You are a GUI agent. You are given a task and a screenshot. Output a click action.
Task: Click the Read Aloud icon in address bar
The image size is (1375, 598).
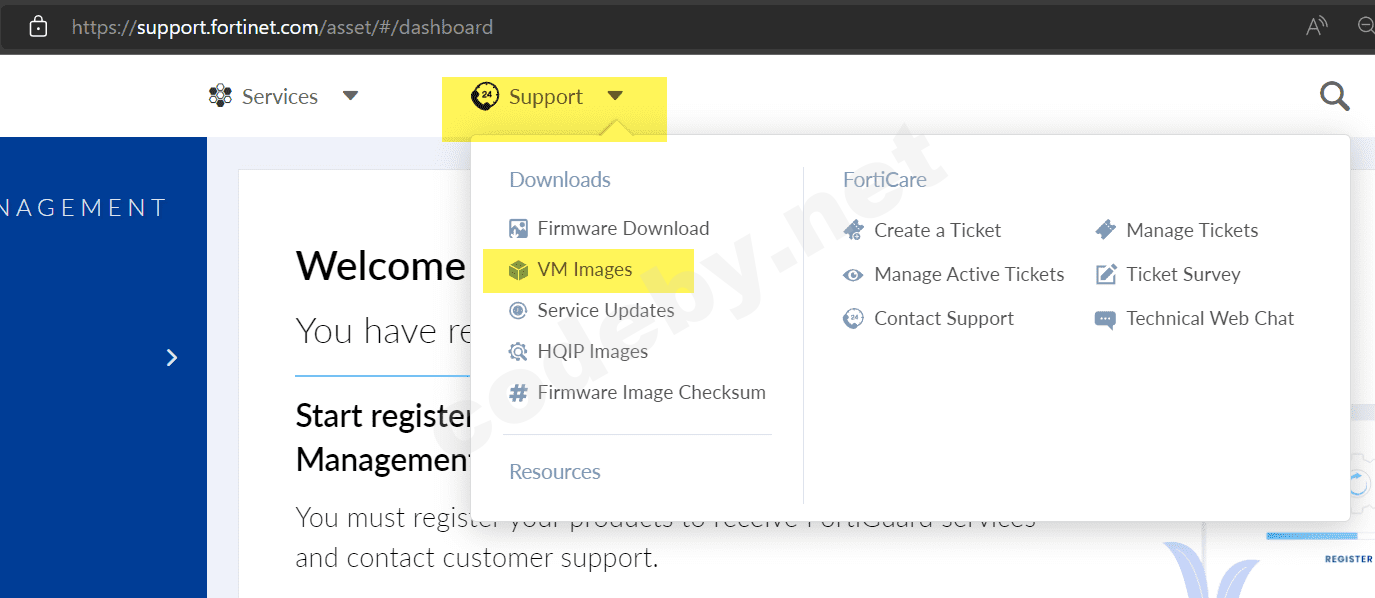1316,27
